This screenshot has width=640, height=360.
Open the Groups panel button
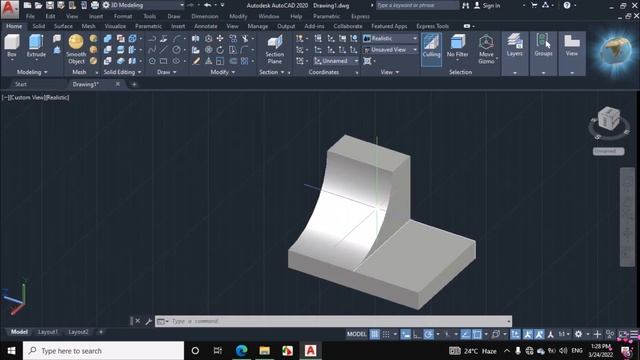pyautogui.click(x=543, y=45)
